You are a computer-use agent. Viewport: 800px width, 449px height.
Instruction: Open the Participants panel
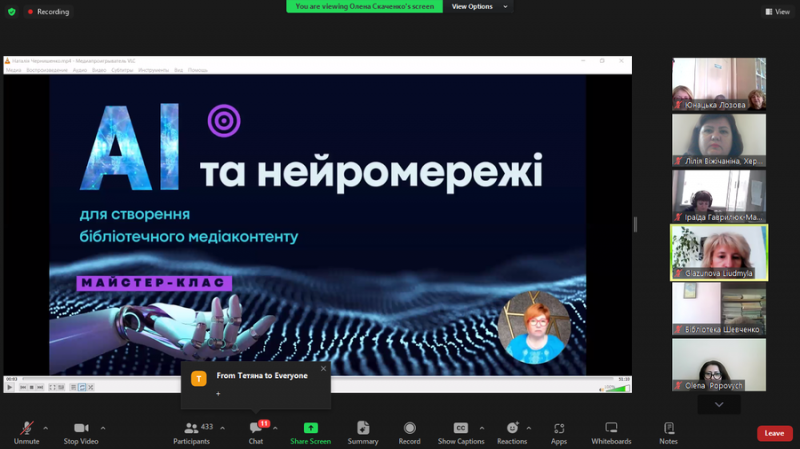click(192, 433)
